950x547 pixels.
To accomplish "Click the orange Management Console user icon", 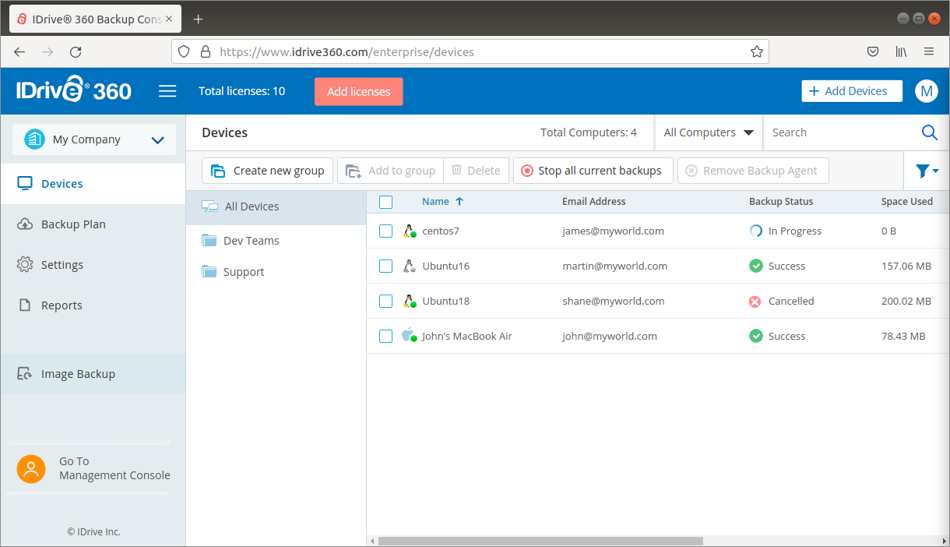I will pos(31,469).
